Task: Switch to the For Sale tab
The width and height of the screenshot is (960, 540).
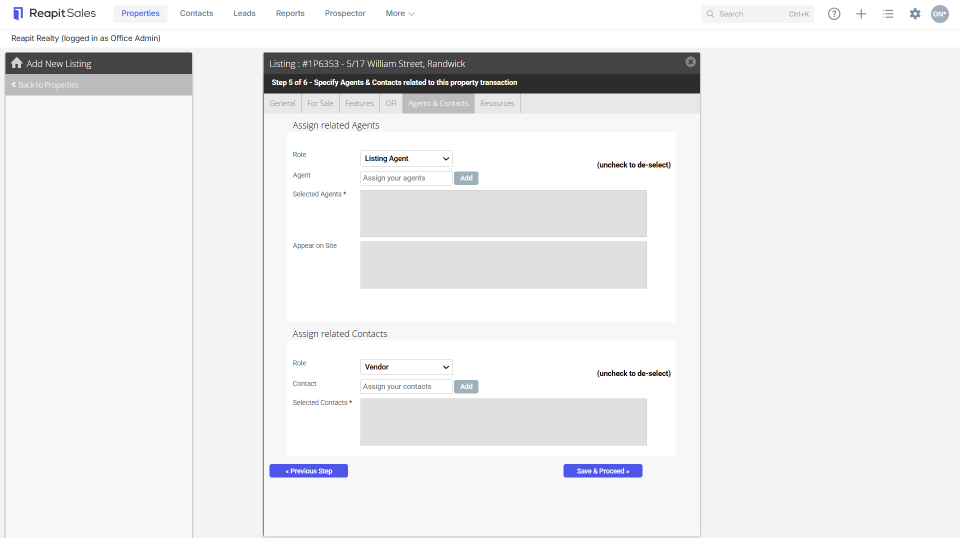Action: [x=320, y=103]
